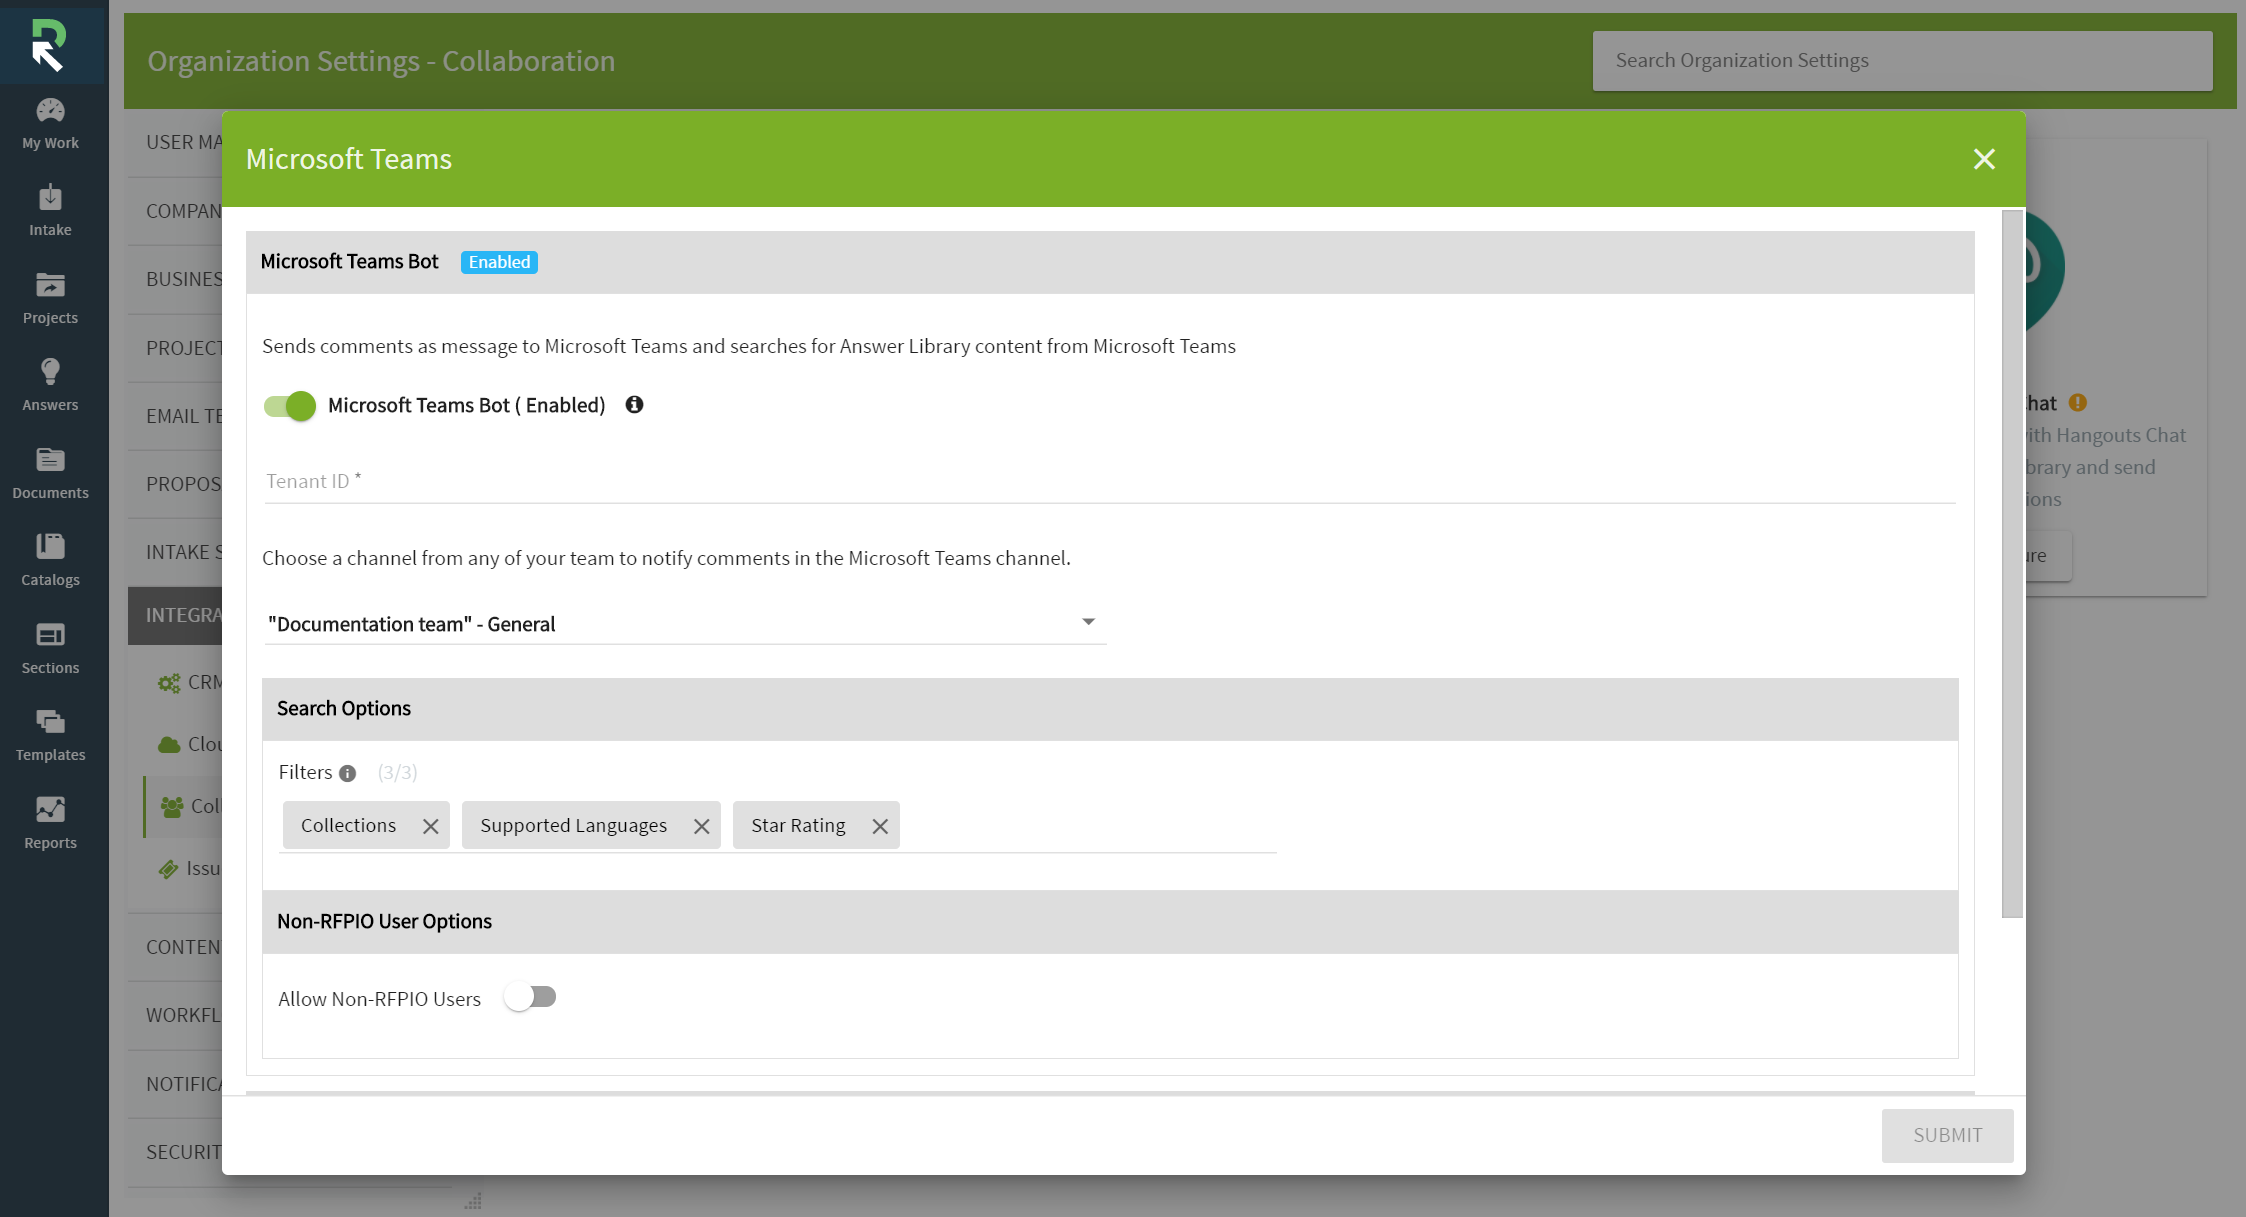Enable Allow Non-RFPIO Users switch
The height and width of the screenshot is (1217, 2246).
click(530, 997)
